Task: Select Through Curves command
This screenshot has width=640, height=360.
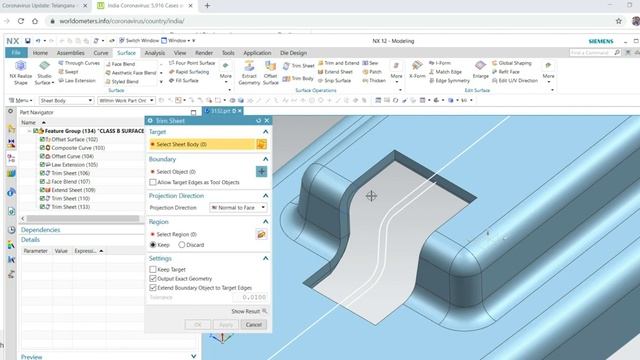Action: (79, 63)
